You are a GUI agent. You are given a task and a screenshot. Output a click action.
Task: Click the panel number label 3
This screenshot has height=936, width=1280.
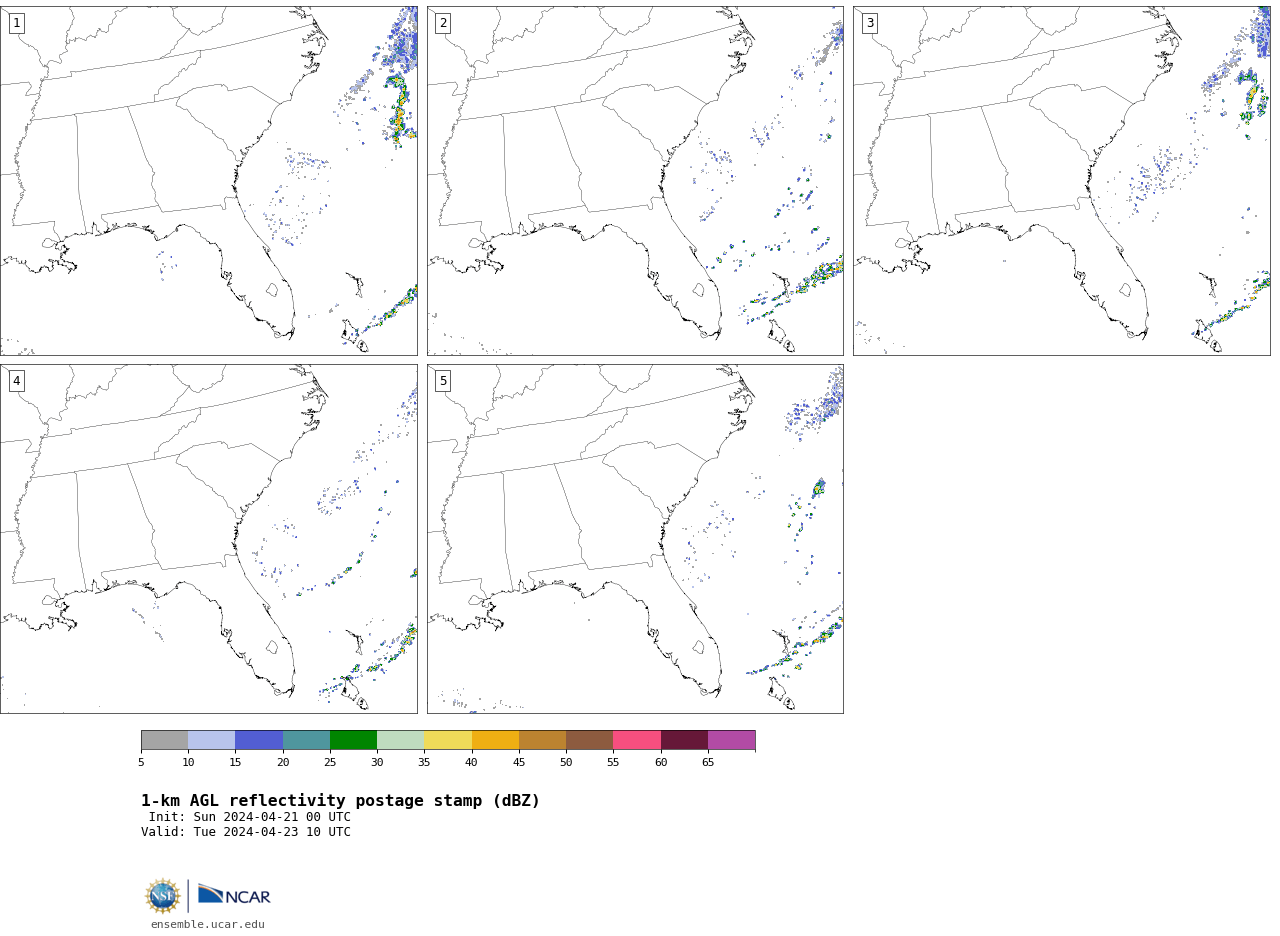click(x=869, y=23)
